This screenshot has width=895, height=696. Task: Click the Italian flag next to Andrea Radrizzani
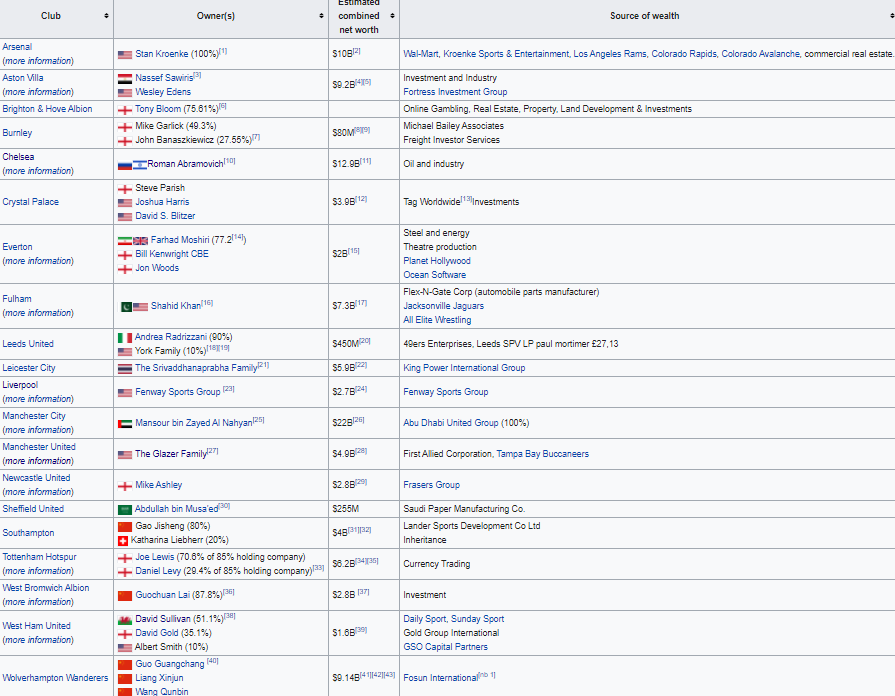pyautogui.click(x=125, y=338)
